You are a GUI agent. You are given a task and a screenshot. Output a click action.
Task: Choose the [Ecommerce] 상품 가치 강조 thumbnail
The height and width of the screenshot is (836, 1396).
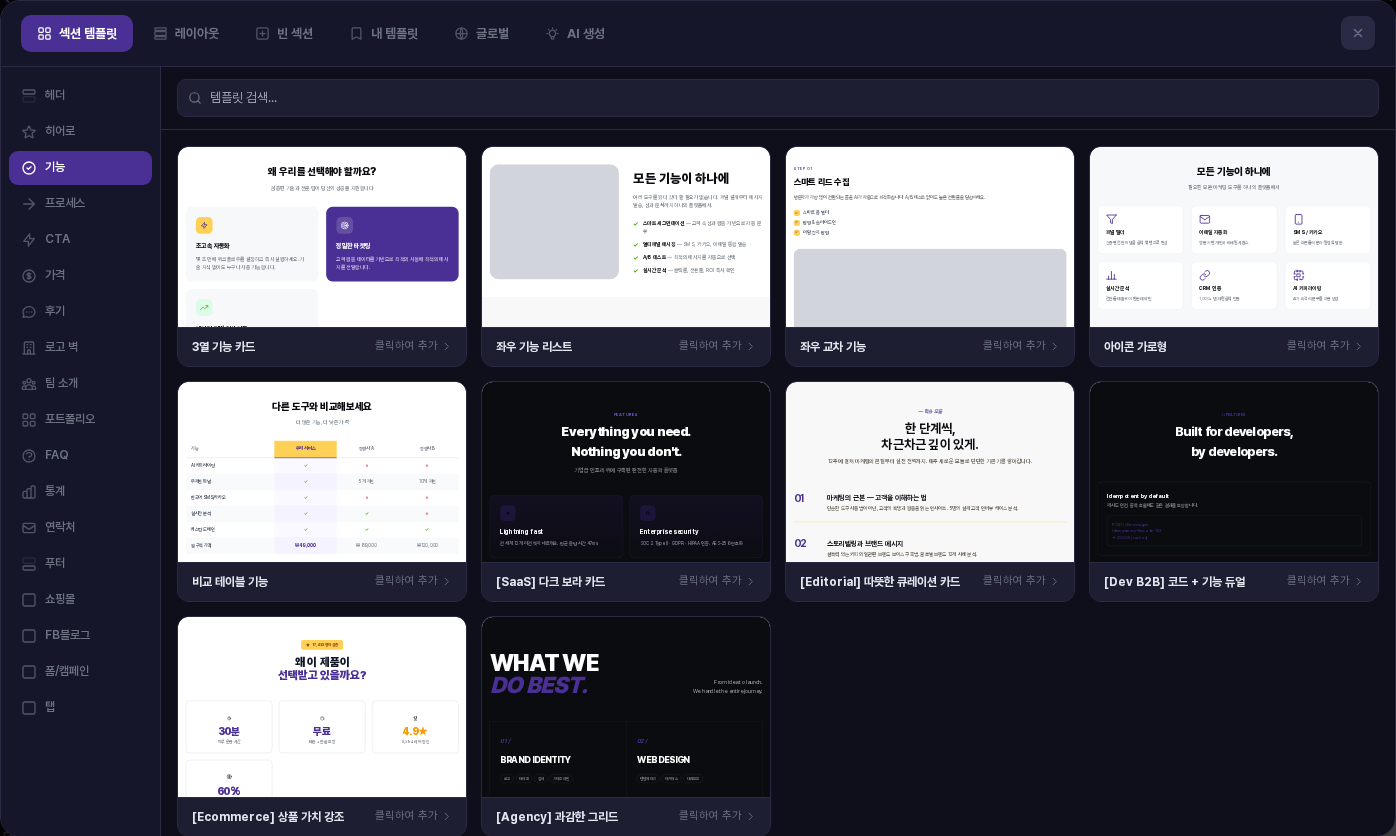(322, 707)
